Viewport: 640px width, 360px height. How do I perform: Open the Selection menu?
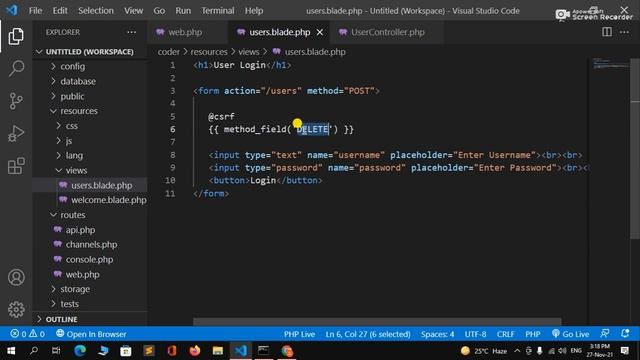96,11
